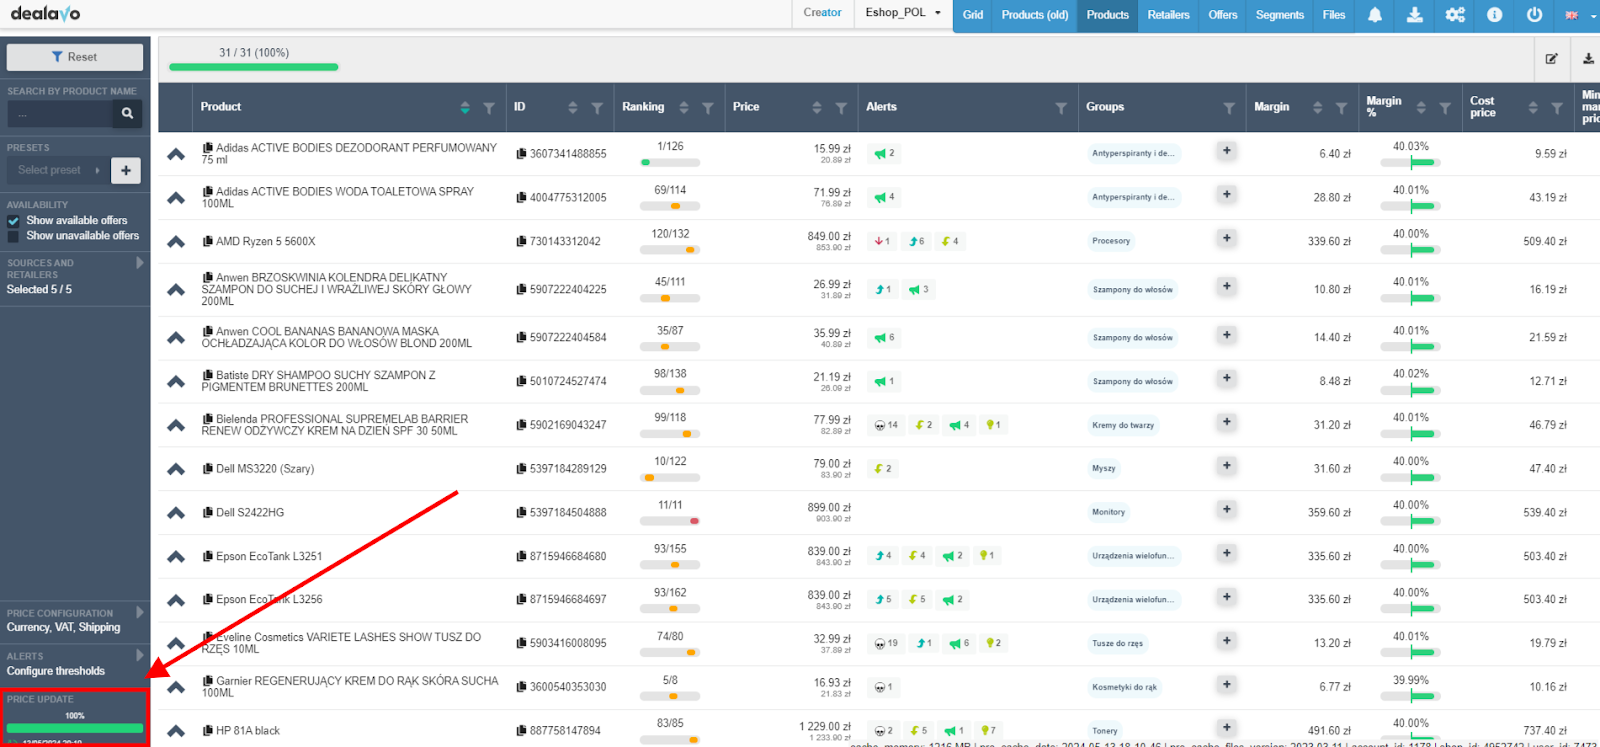Click Selected 5 / 5 sources
This screenshot has height=747, width=1600.
click(40, 290)
